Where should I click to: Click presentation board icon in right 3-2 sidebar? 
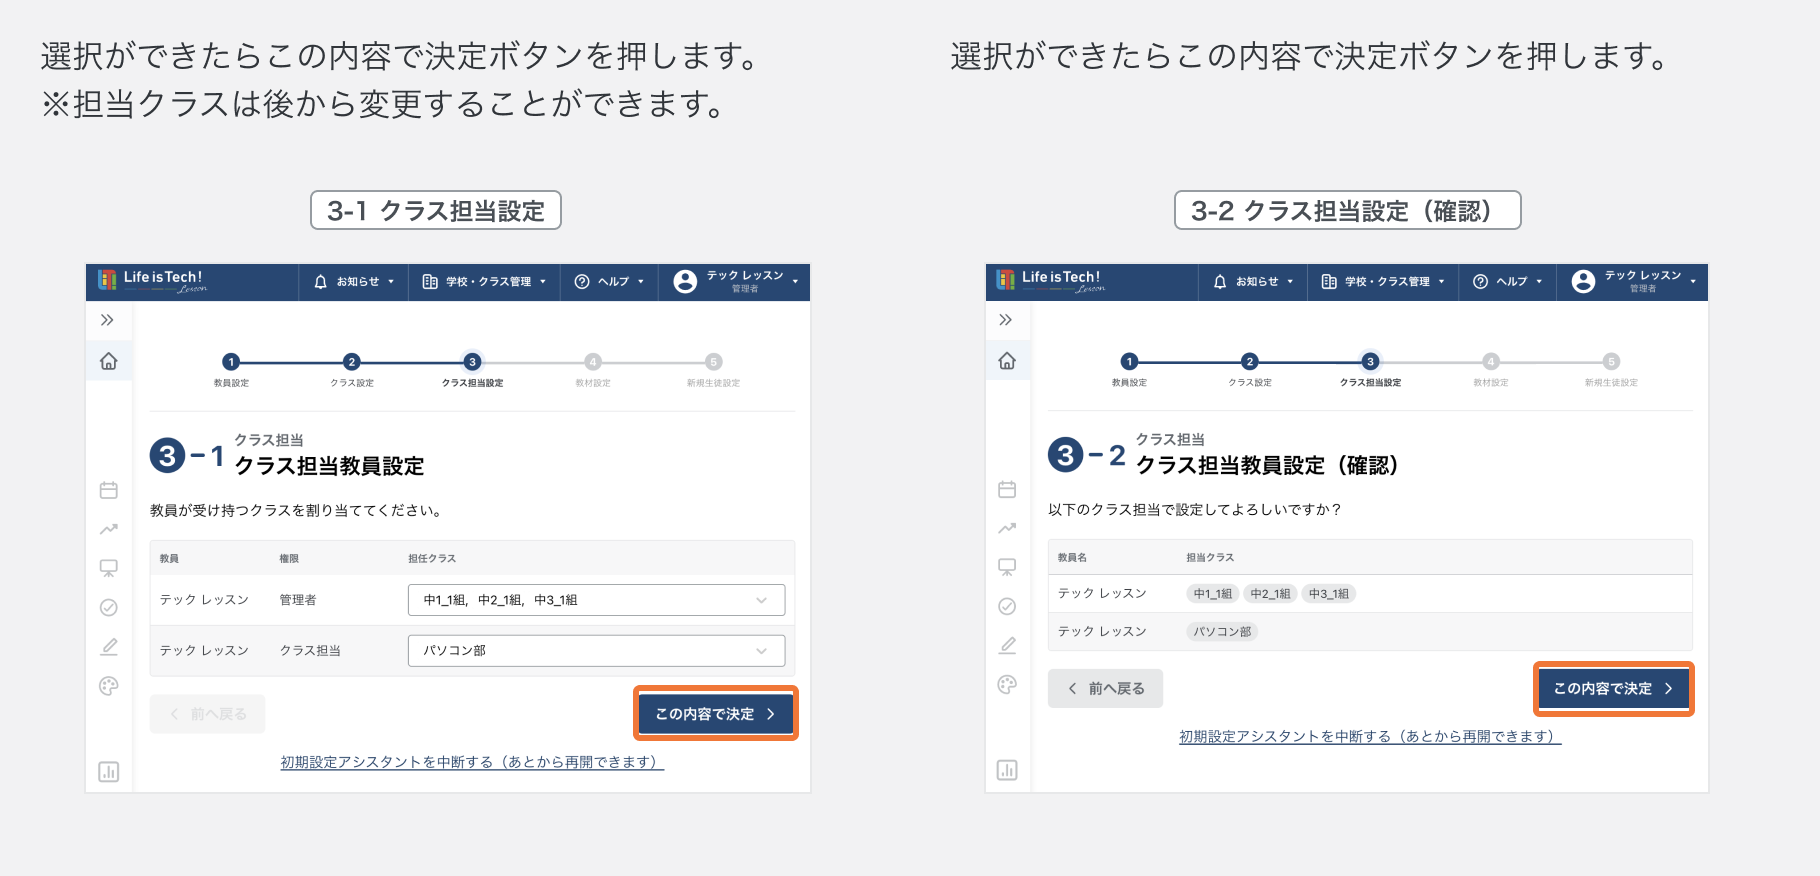pos(1007,567)
